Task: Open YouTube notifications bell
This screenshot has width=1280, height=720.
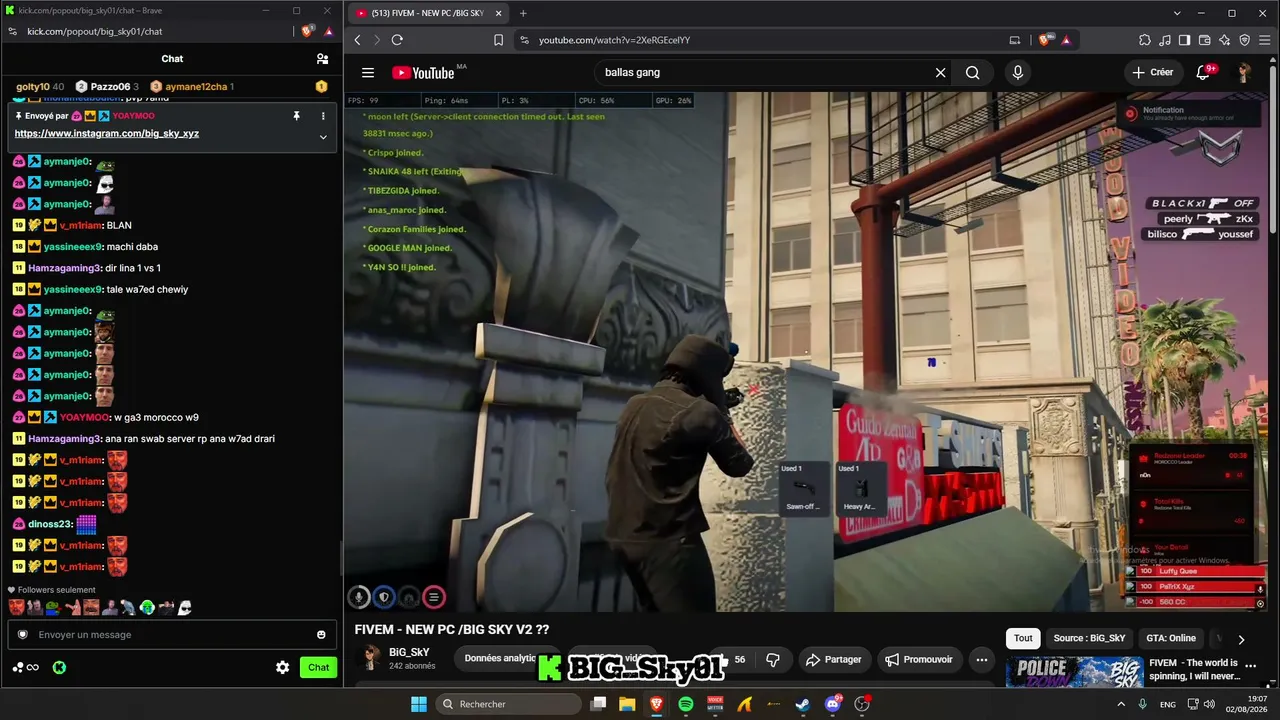Action: (1204, 73)
